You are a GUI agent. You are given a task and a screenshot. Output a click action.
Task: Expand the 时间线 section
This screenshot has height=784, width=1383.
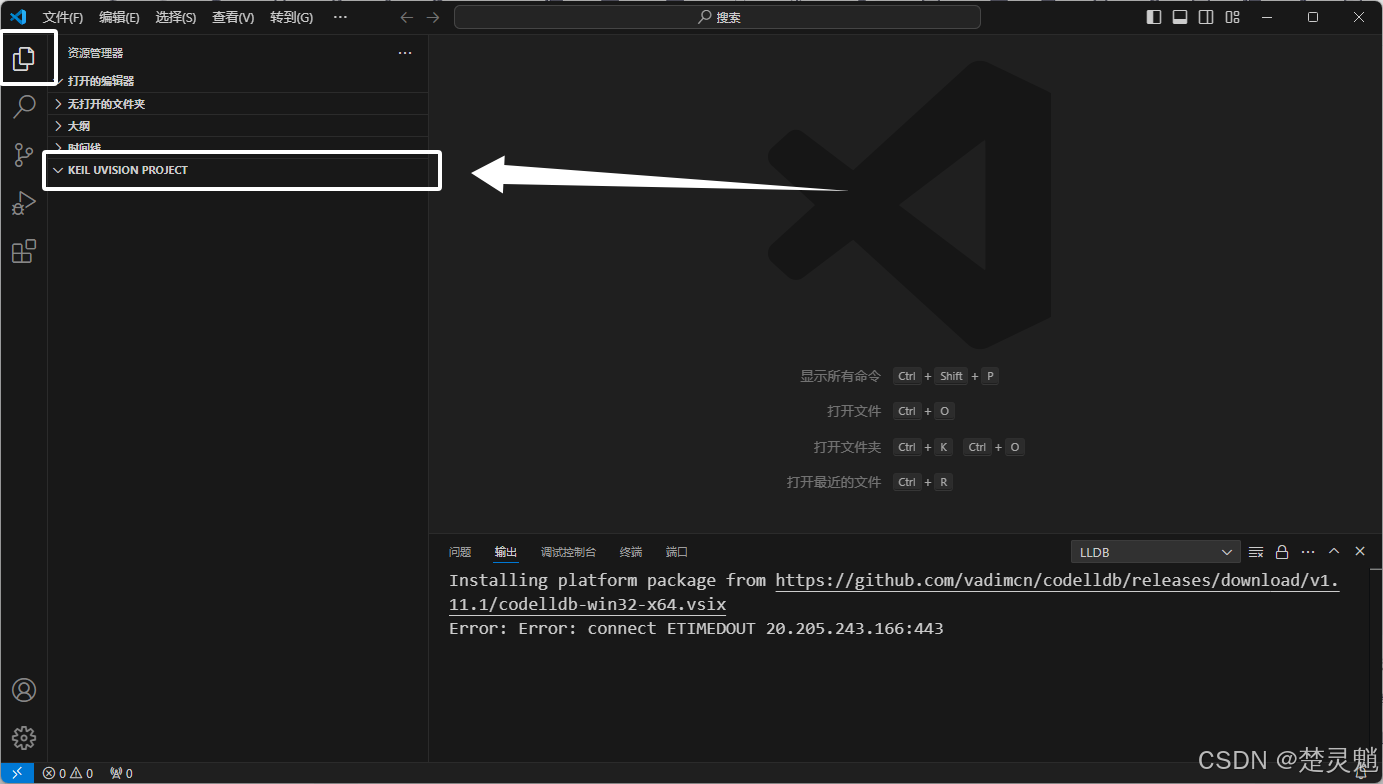coord(238,147)
